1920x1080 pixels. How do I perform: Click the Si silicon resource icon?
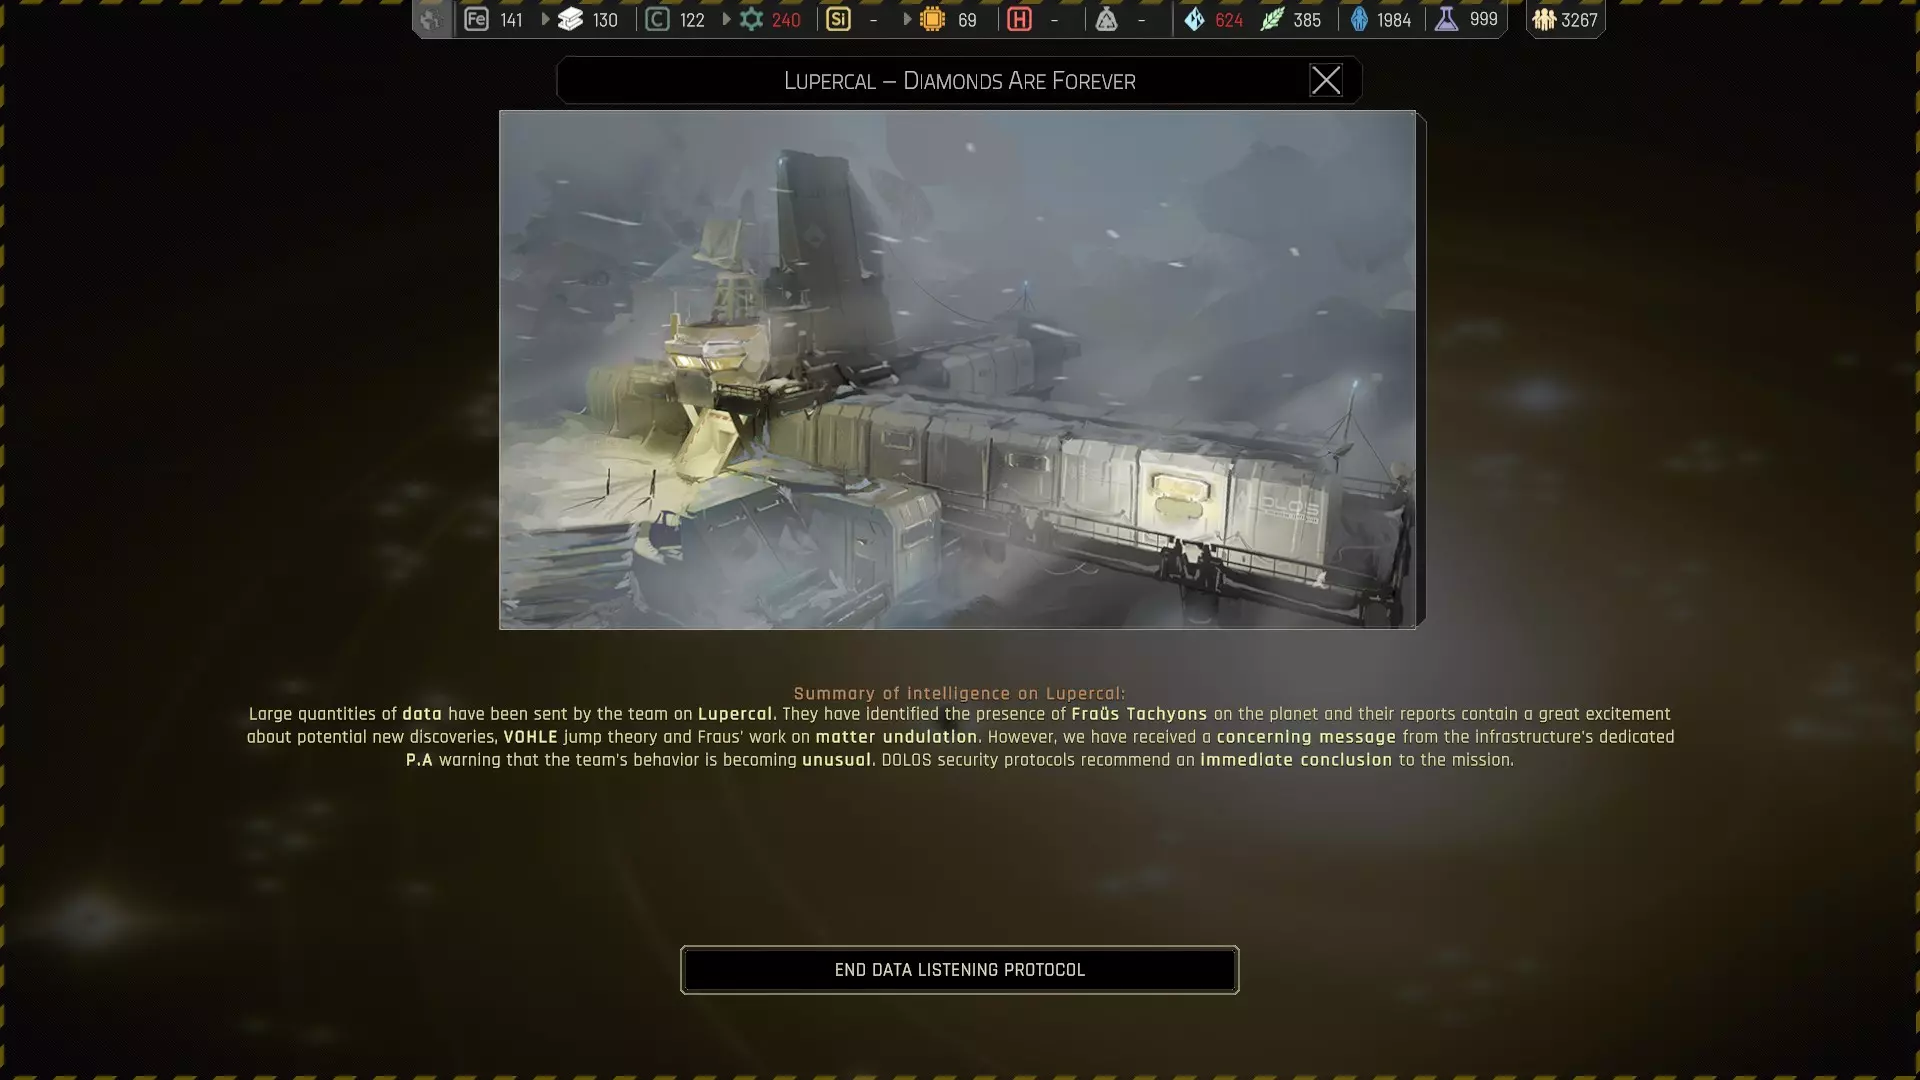[x=838, y=19]
